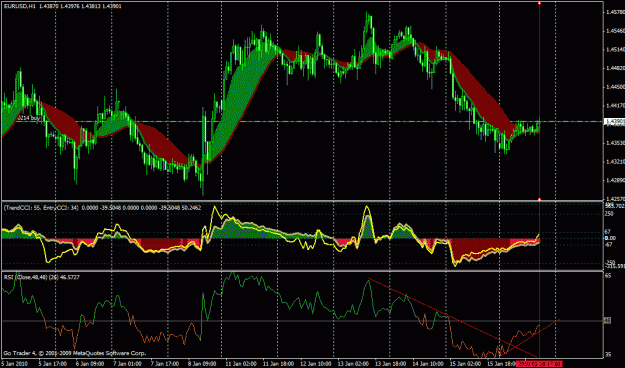The height and width of the screenshot is (368, 625).
Task: Click the CCI scale value -67
Action: click(x=609, y=244)
